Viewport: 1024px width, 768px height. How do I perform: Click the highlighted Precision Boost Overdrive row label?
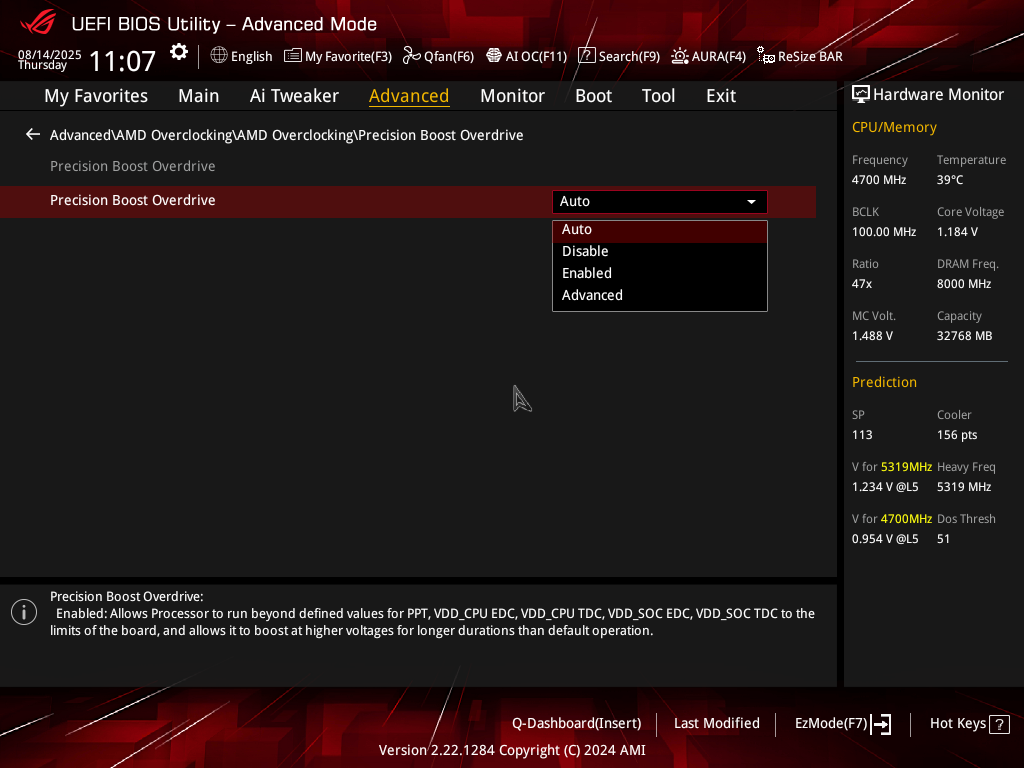point(133,200)
